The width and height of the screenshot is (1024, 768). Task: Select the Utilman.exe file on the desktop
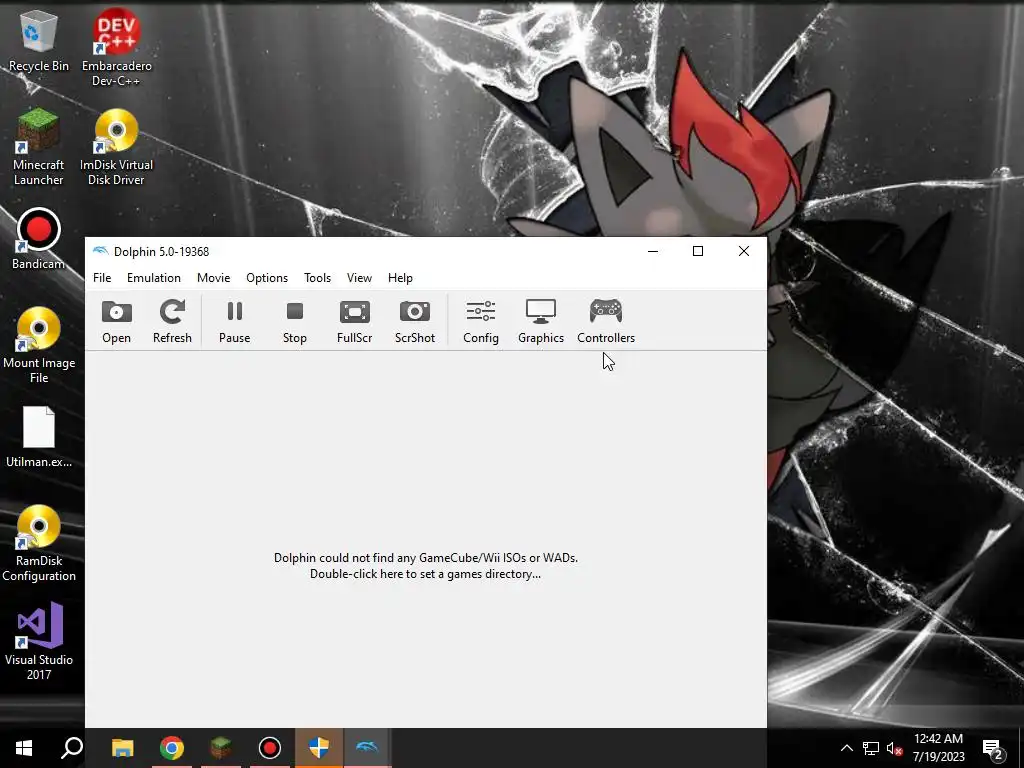coord(39,437)
